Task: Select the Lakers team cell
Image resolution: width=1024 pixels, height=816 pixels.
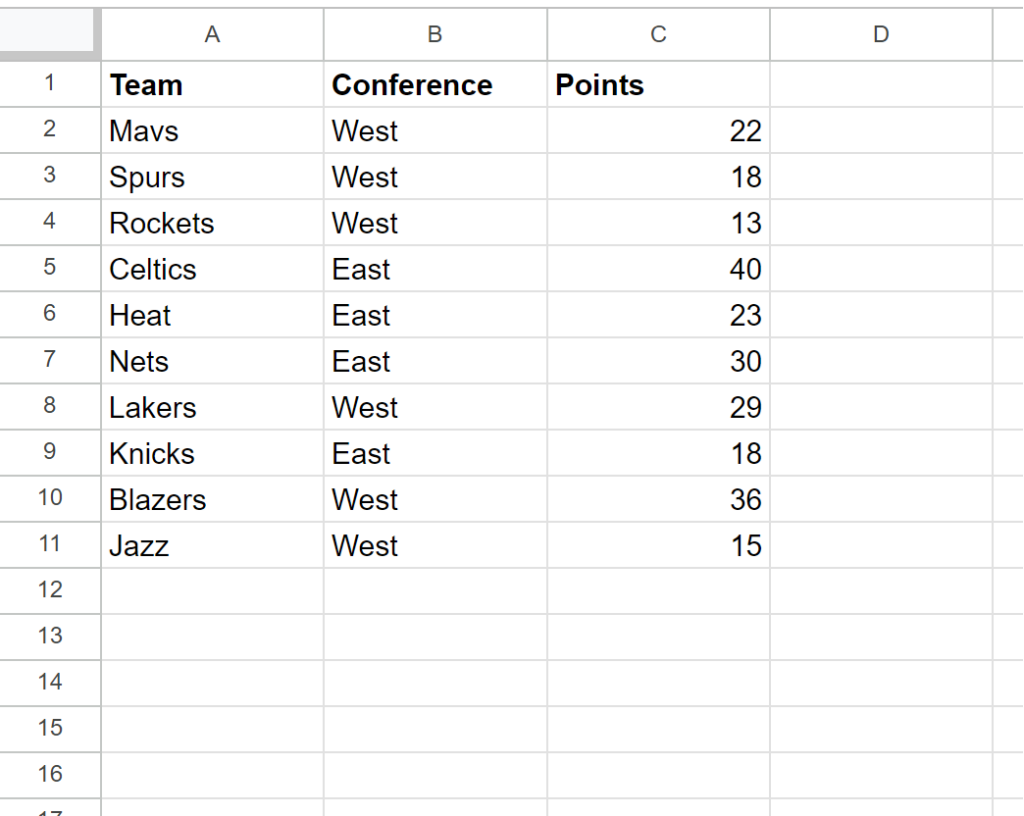Action: (212, 407)
